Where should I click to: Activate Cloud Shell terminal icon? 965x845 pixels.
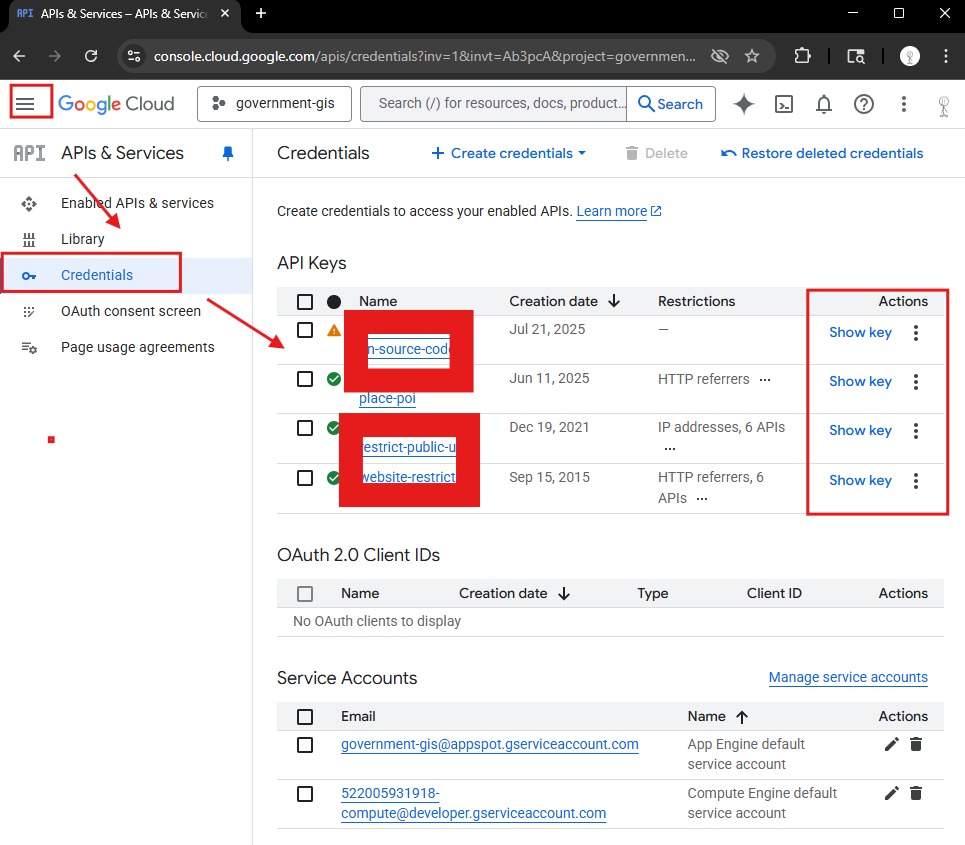[783, 105]
